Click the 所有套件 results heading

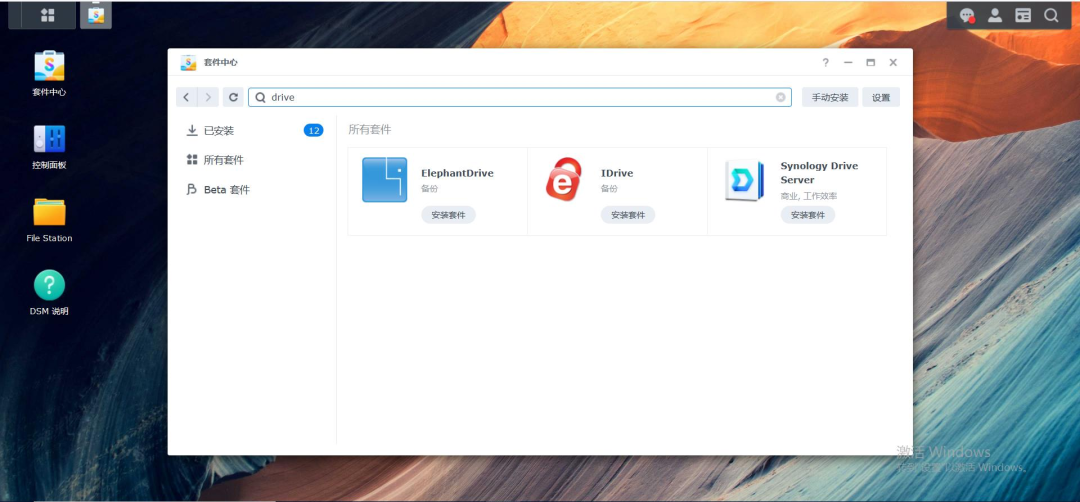point(370,129)
